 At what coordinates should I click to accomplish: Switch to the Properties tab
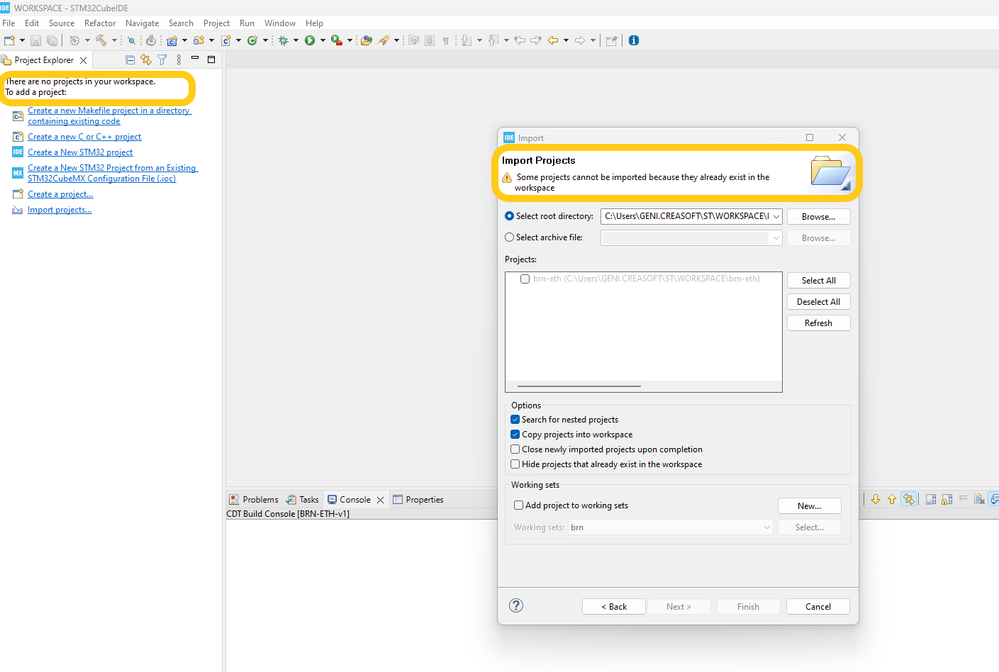[418, 499]
